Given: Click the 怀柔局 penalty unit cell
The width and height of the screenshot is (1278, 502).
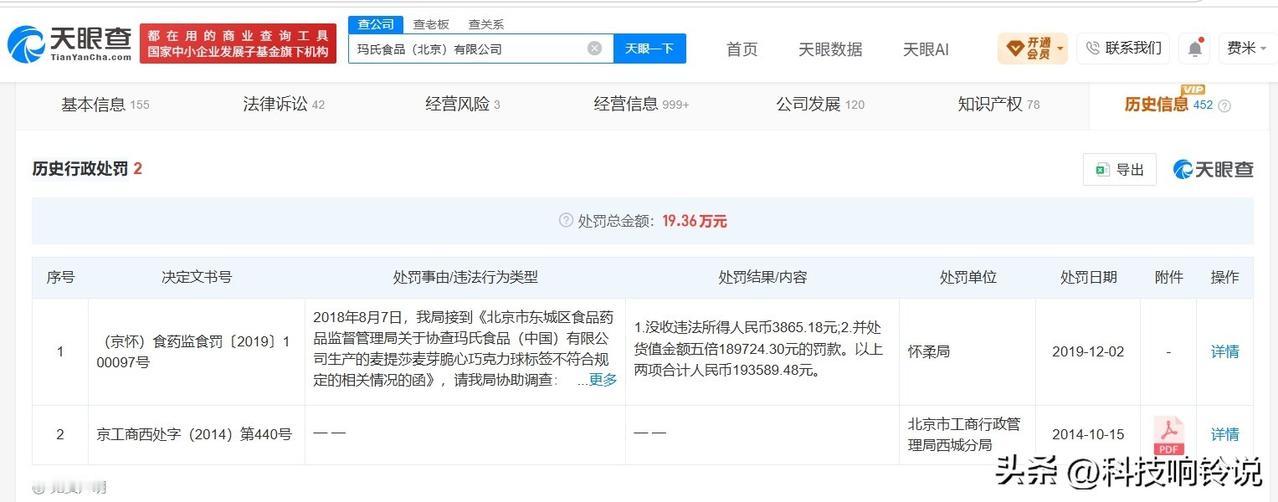Looking at the screenshot, I should pyautogui.click(x=930, y=351).
